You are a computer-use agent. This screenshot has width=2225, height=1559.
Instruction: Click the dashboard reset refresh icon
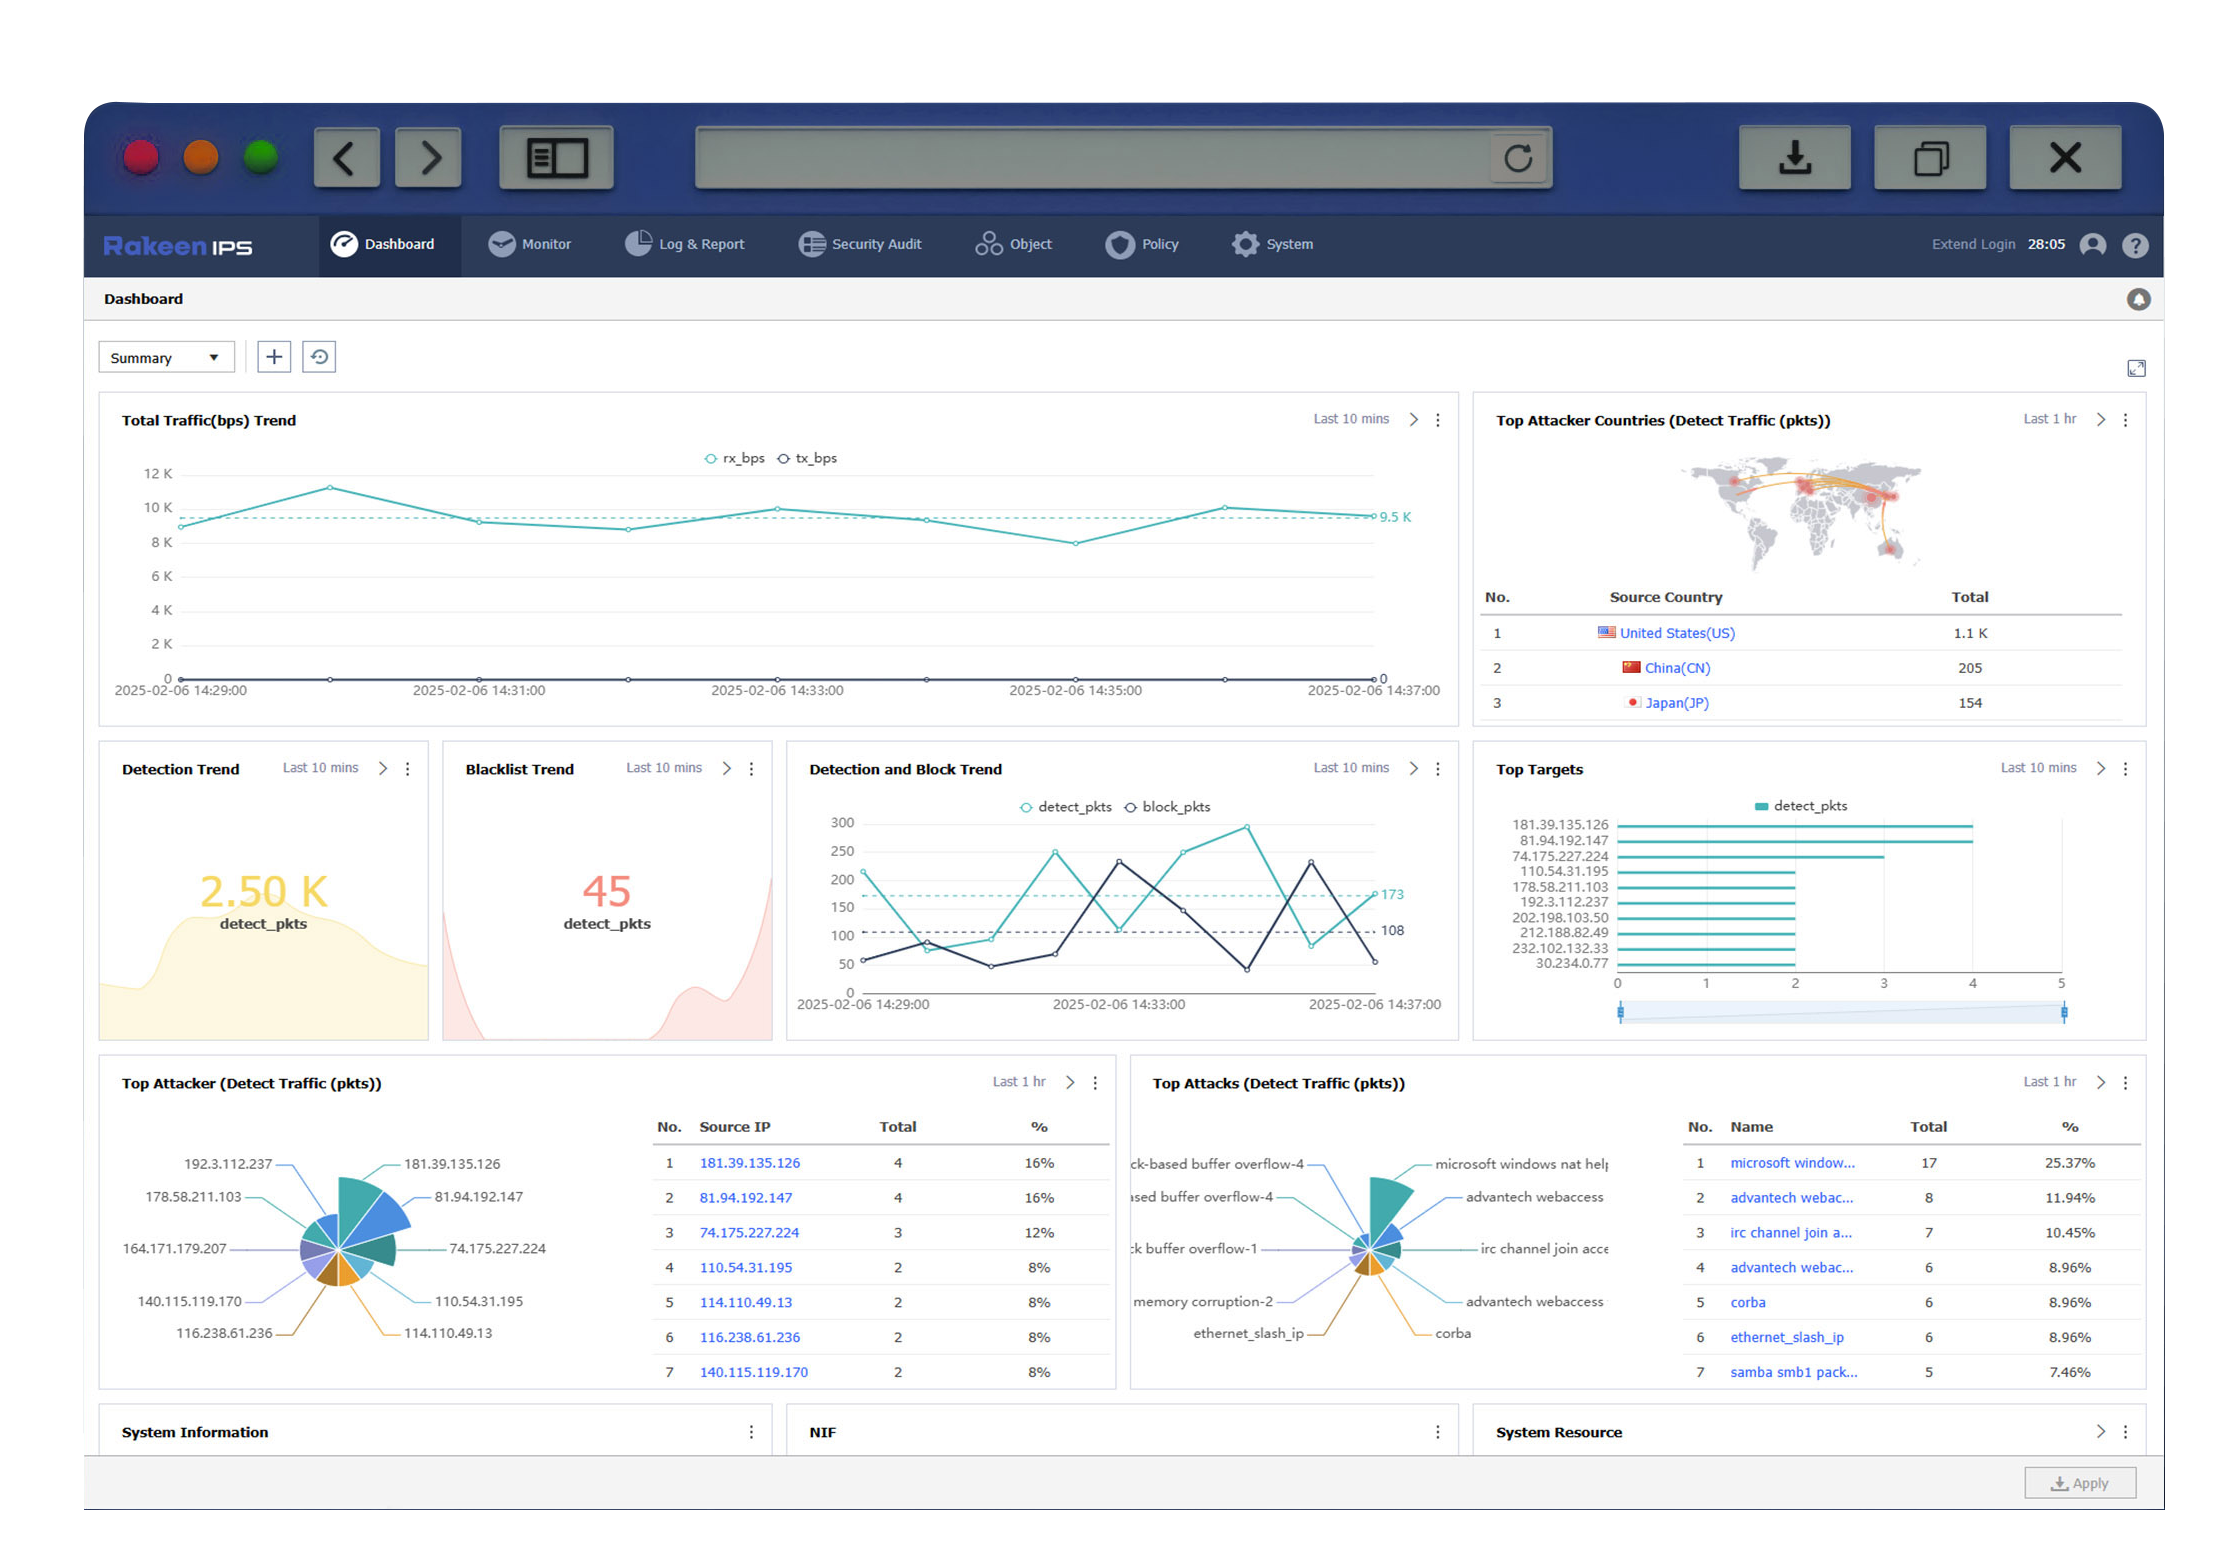click(x=319, y=357)
